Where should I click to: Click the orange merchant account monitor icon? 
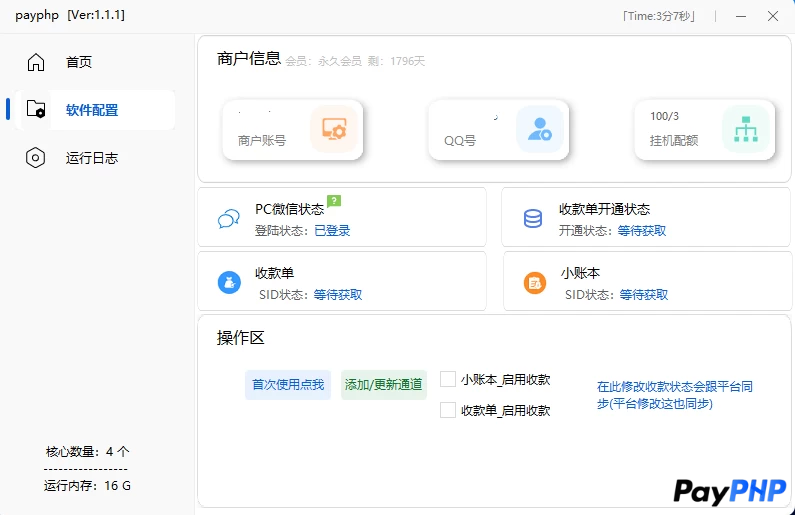pyautogui.click(x=334, y=129)
